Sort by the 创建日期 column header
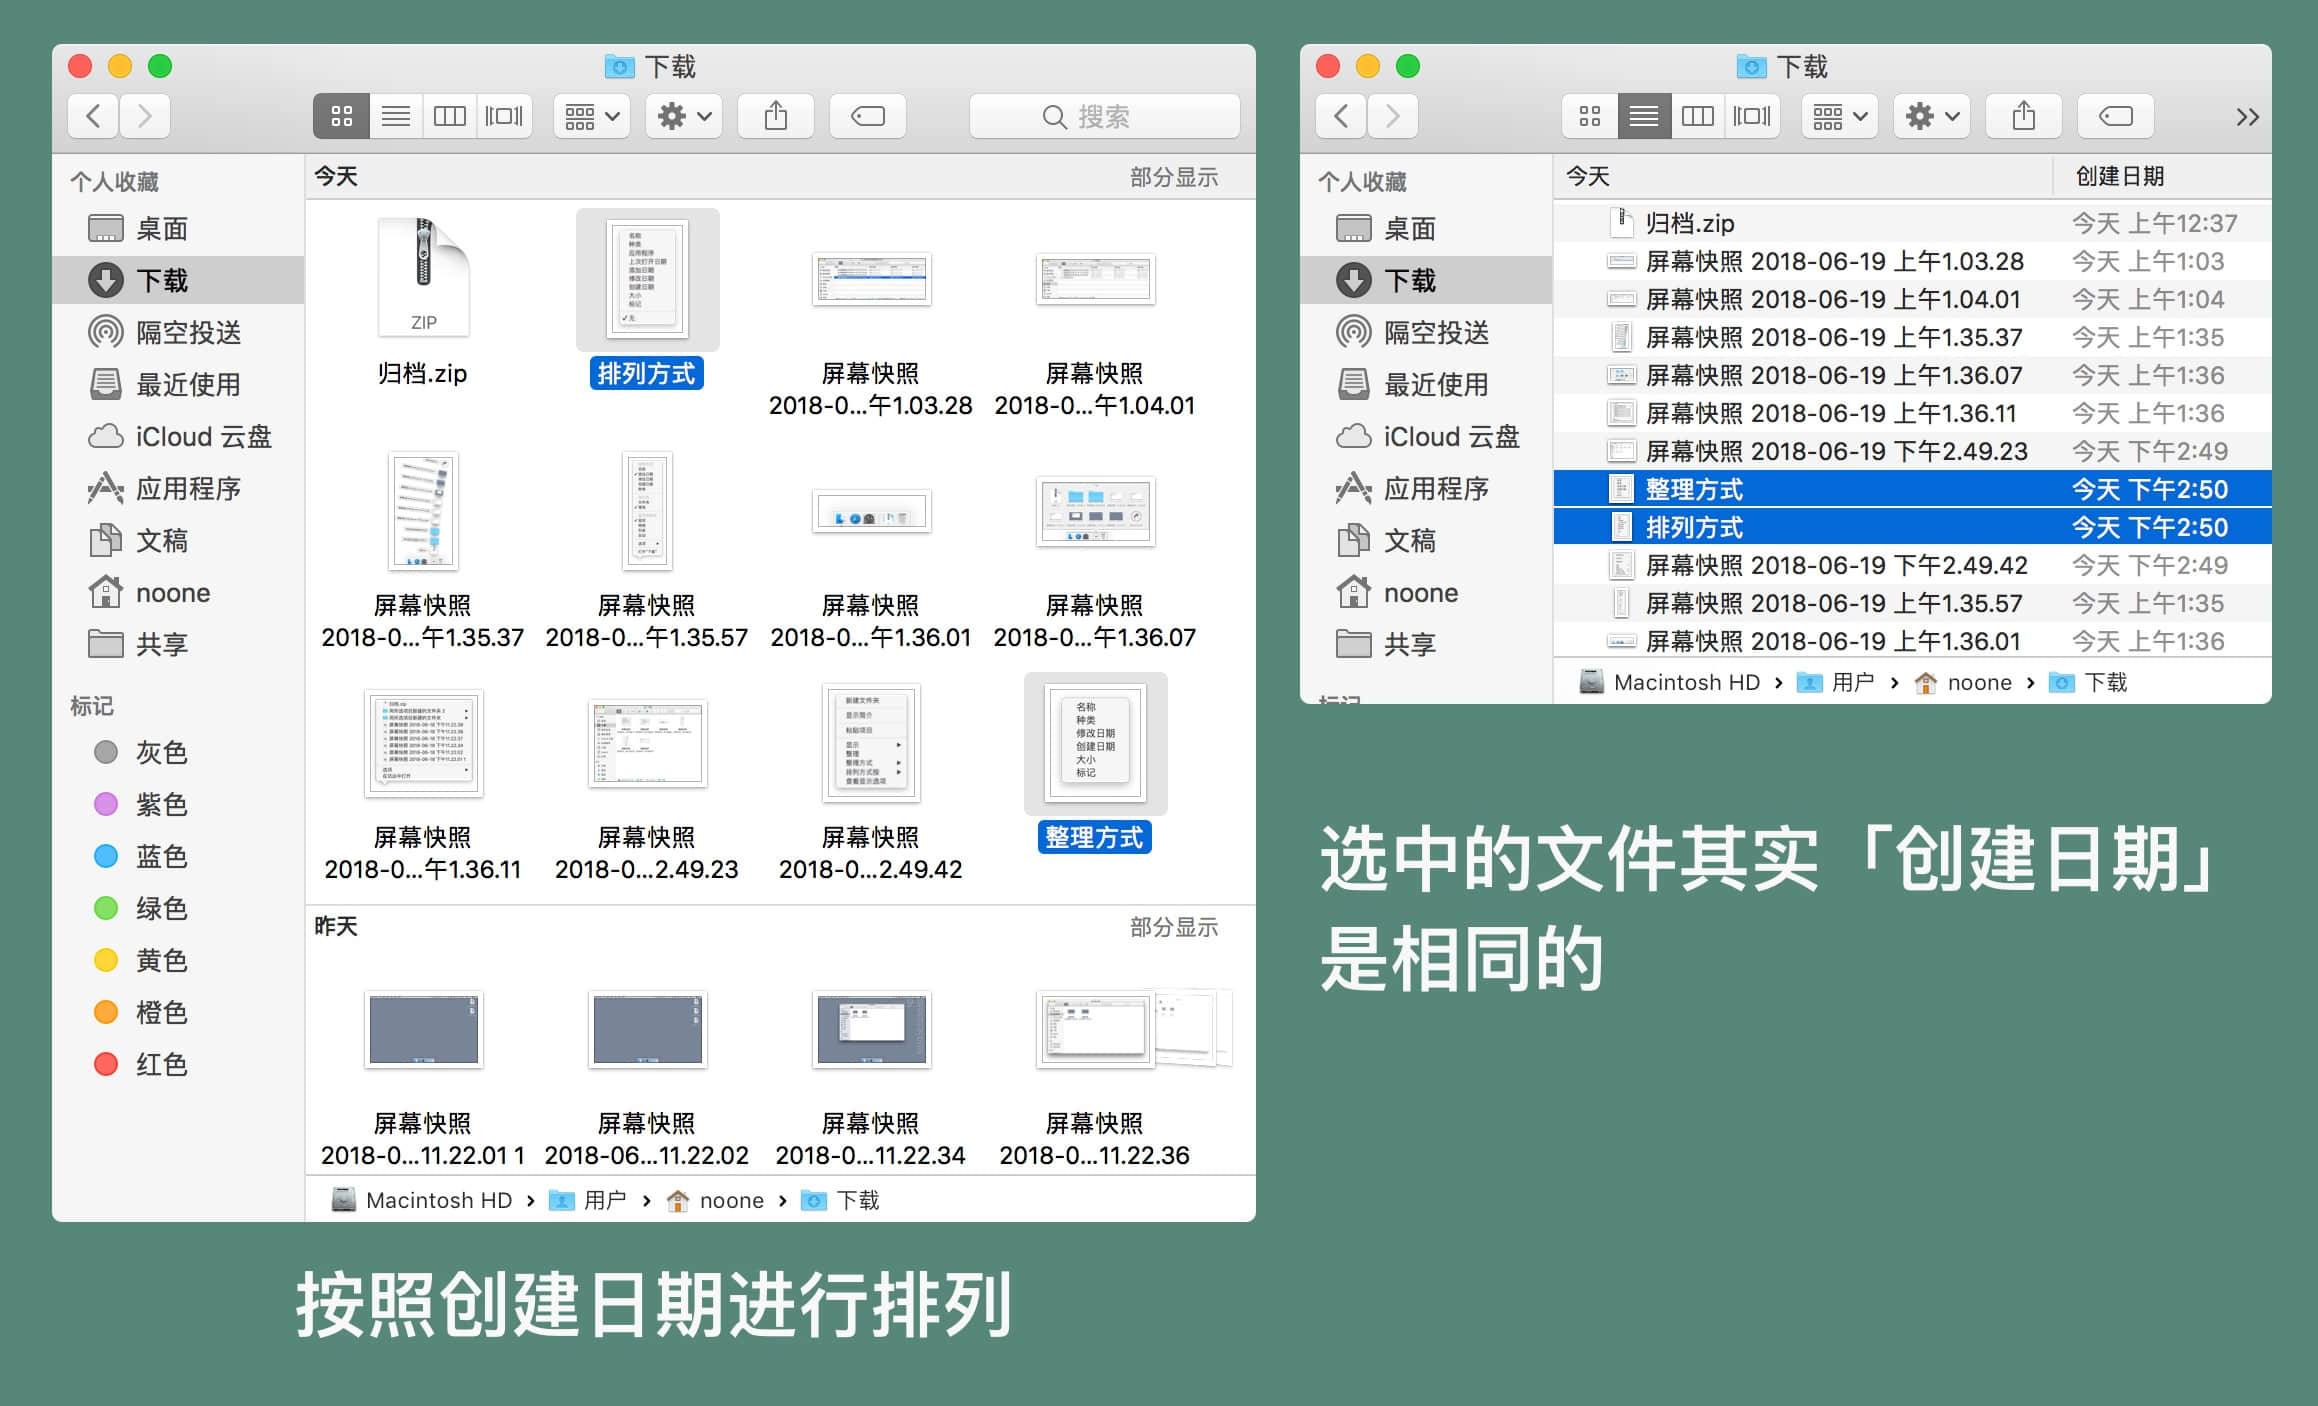The image size is (2318, 1406). 2120,177
